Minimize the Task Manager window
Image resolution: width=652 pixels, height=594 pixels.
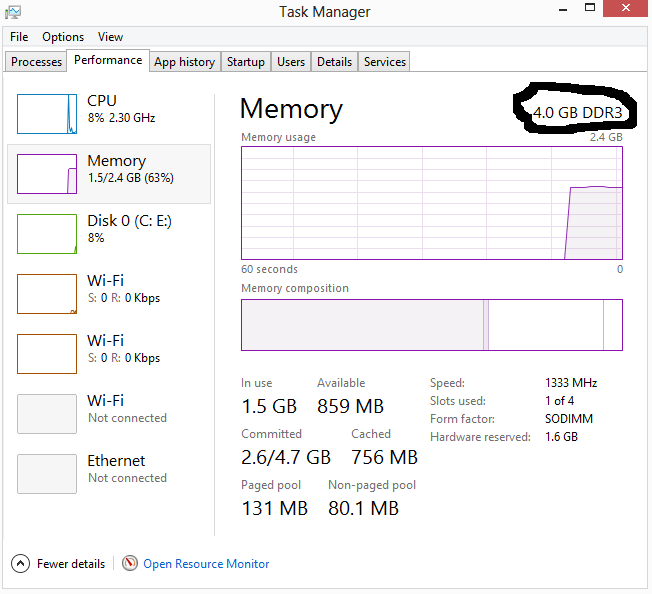563,9
